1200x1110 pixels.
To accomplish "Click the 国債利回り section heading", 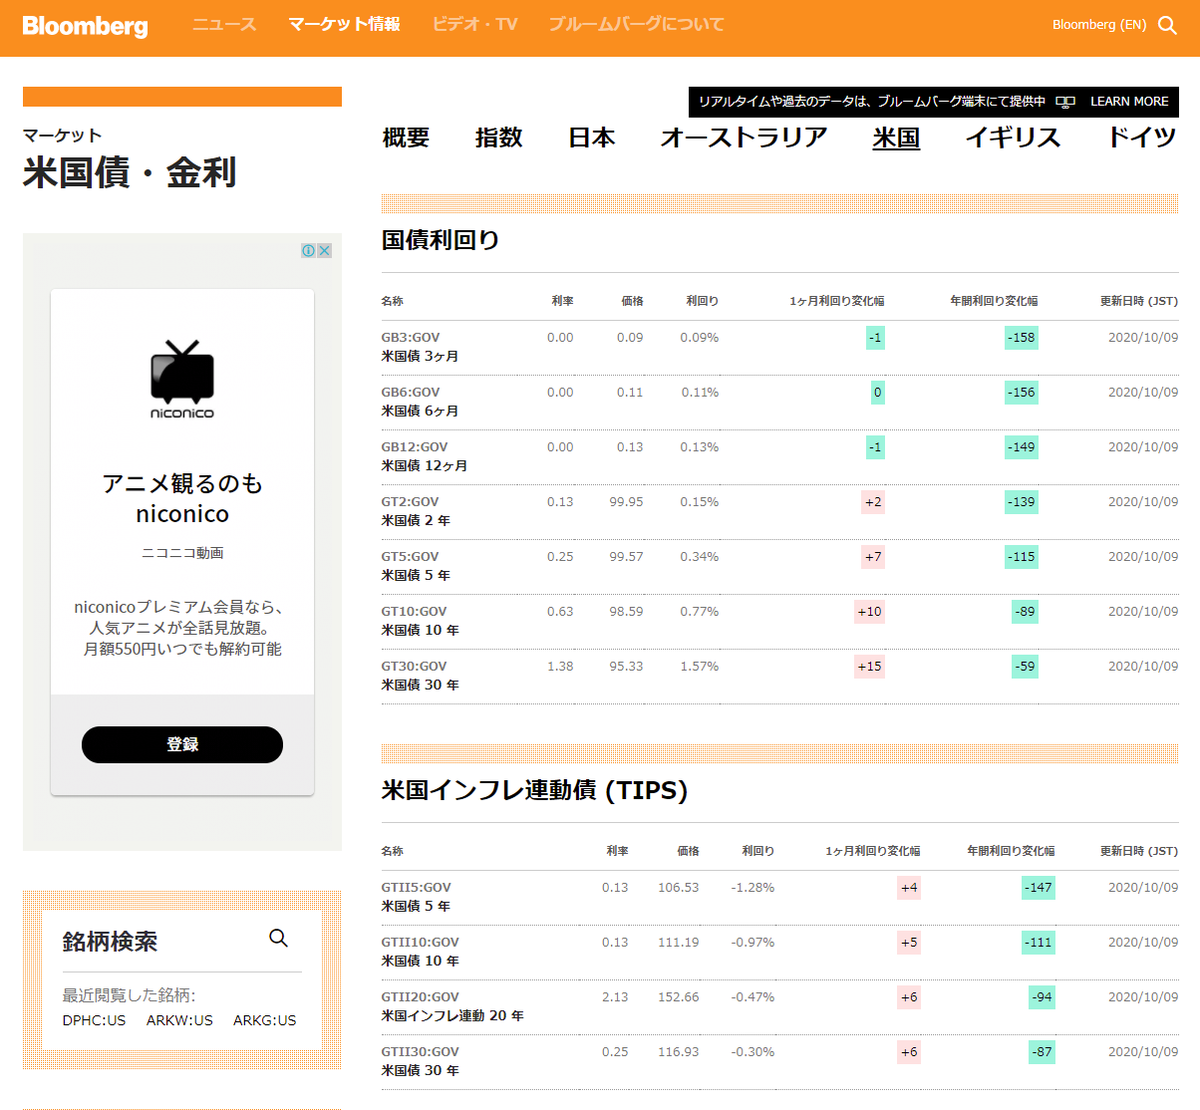I will (x=440, y=240).
